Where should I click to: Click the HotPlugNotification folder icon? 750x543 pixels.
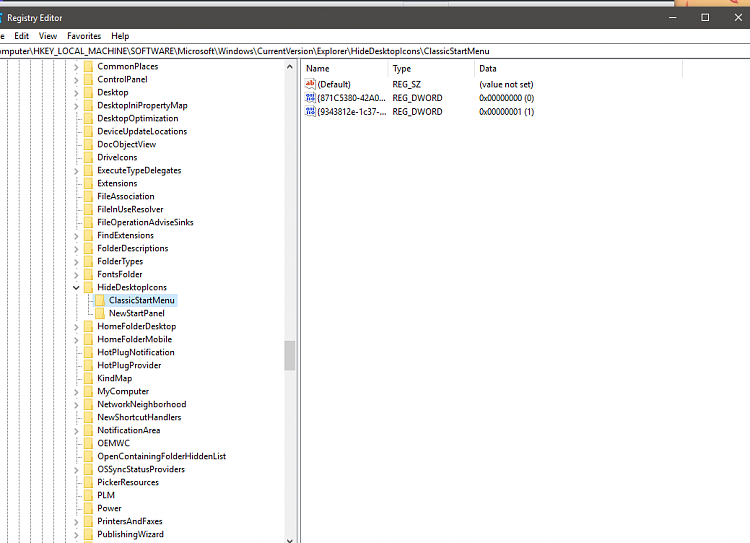88,352
